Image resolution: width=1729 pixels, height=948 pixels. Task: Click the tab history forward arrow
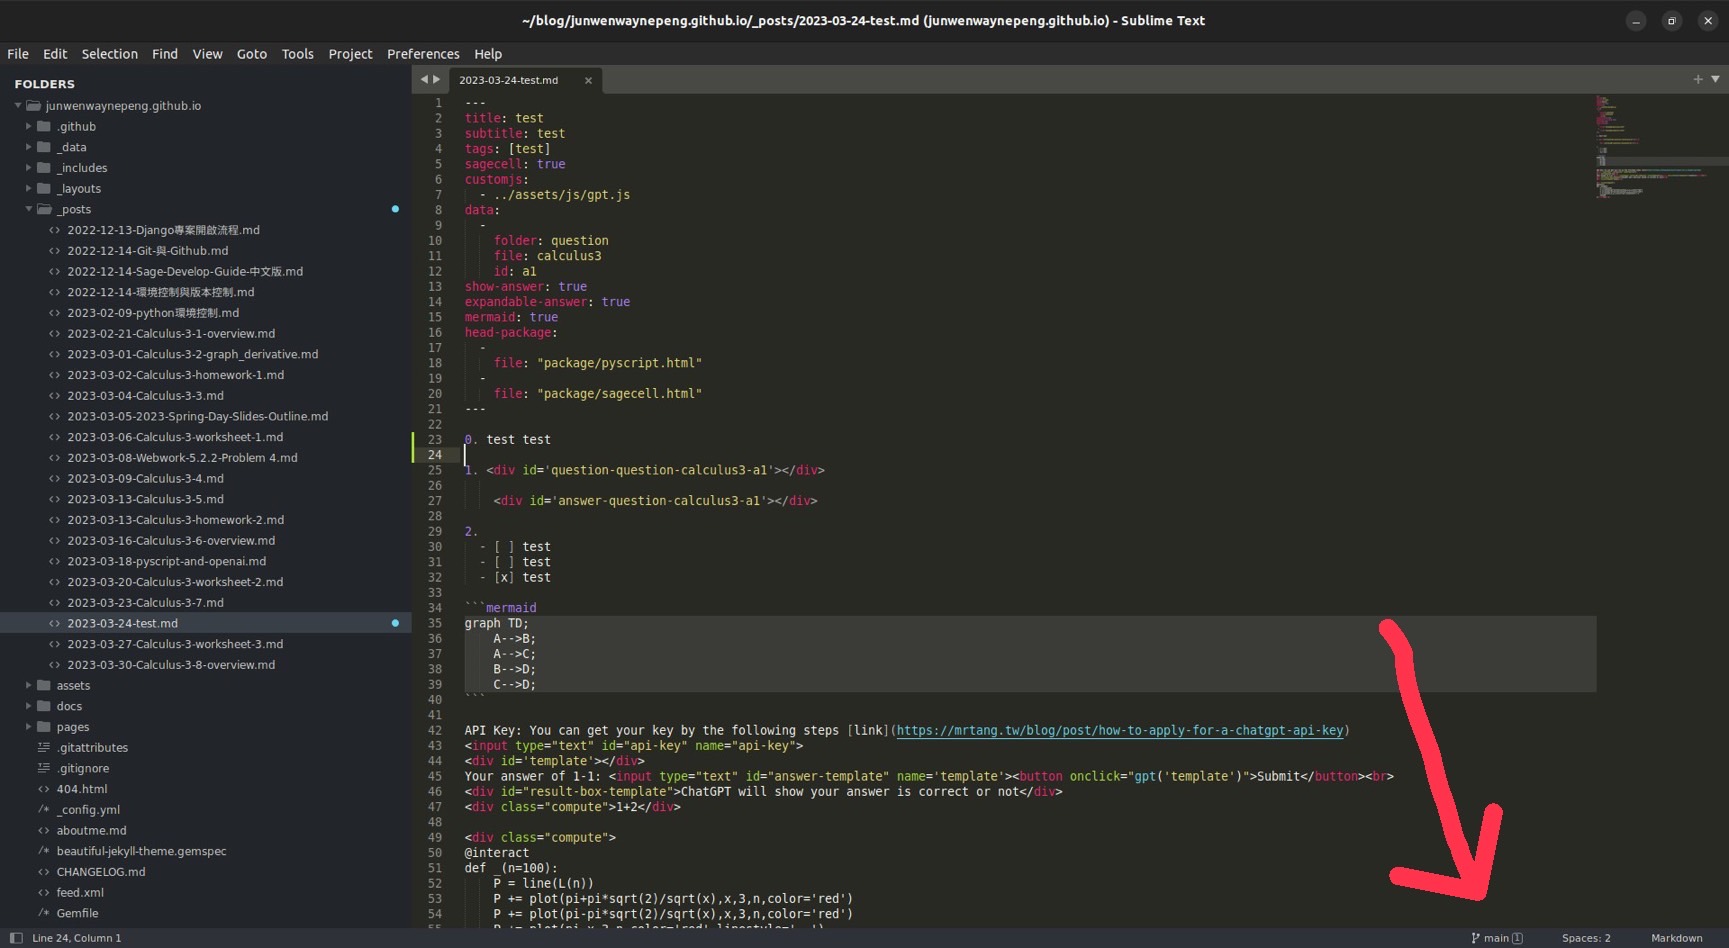436,80
